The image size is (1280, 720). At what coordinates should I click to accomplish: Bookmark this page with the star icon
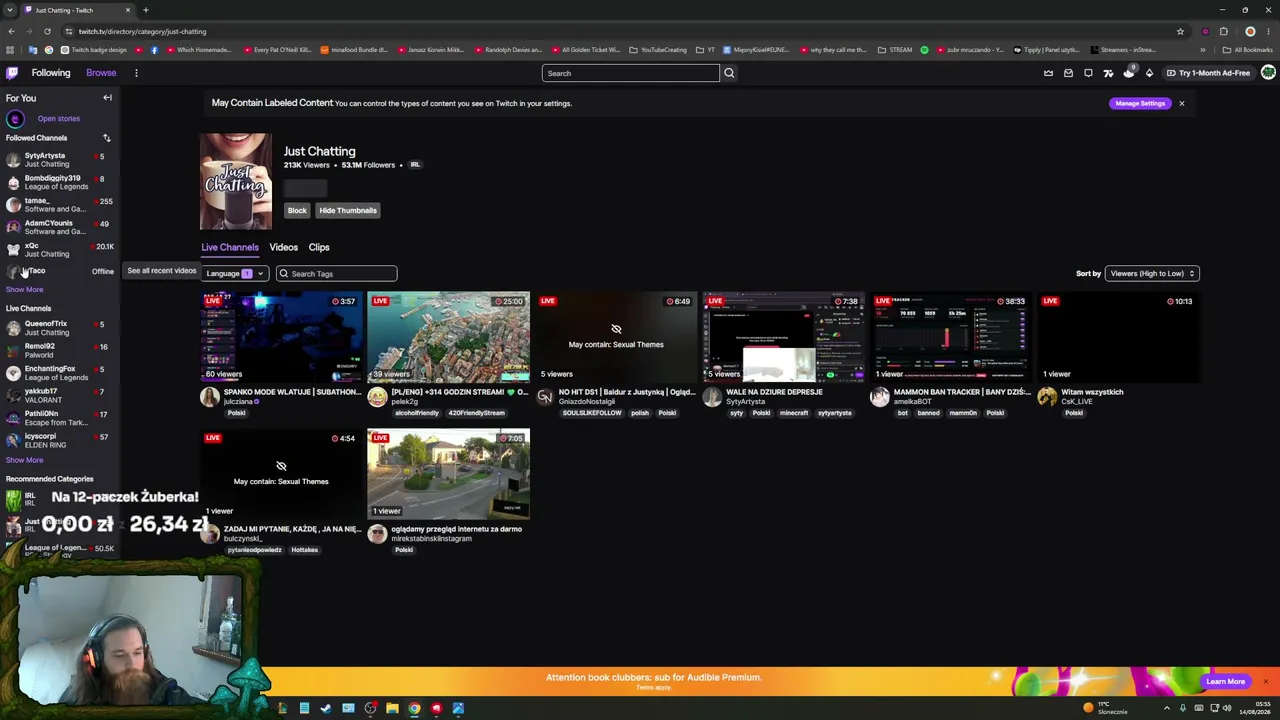pyautogui.click(x=1180, y=31)
